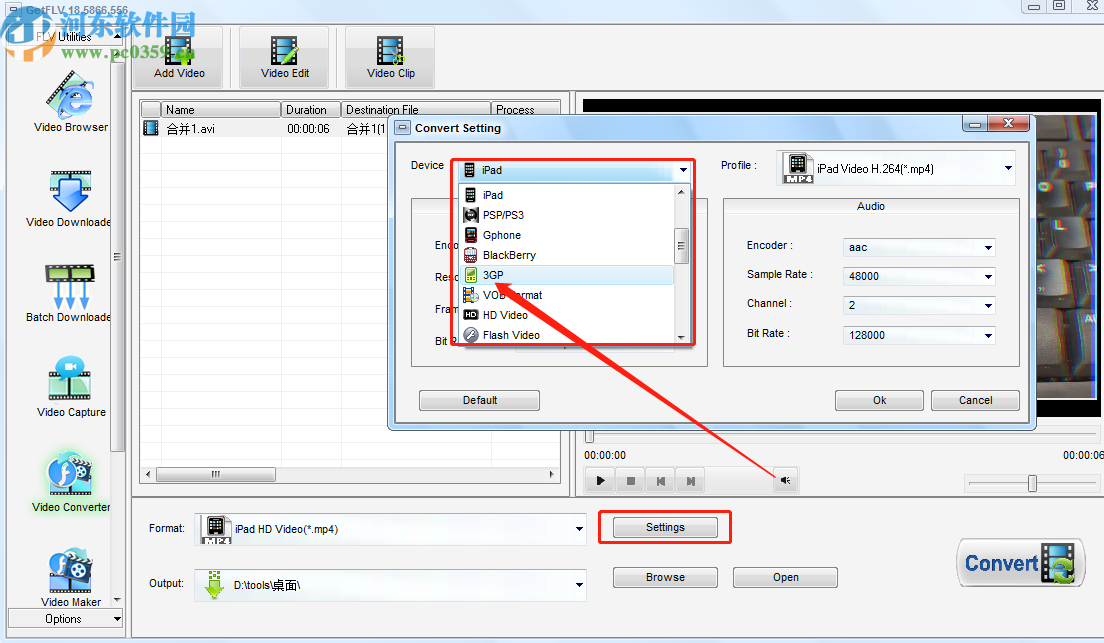Click the playback seek slider thumb
1104x643 pixels.
pos(590,437)
